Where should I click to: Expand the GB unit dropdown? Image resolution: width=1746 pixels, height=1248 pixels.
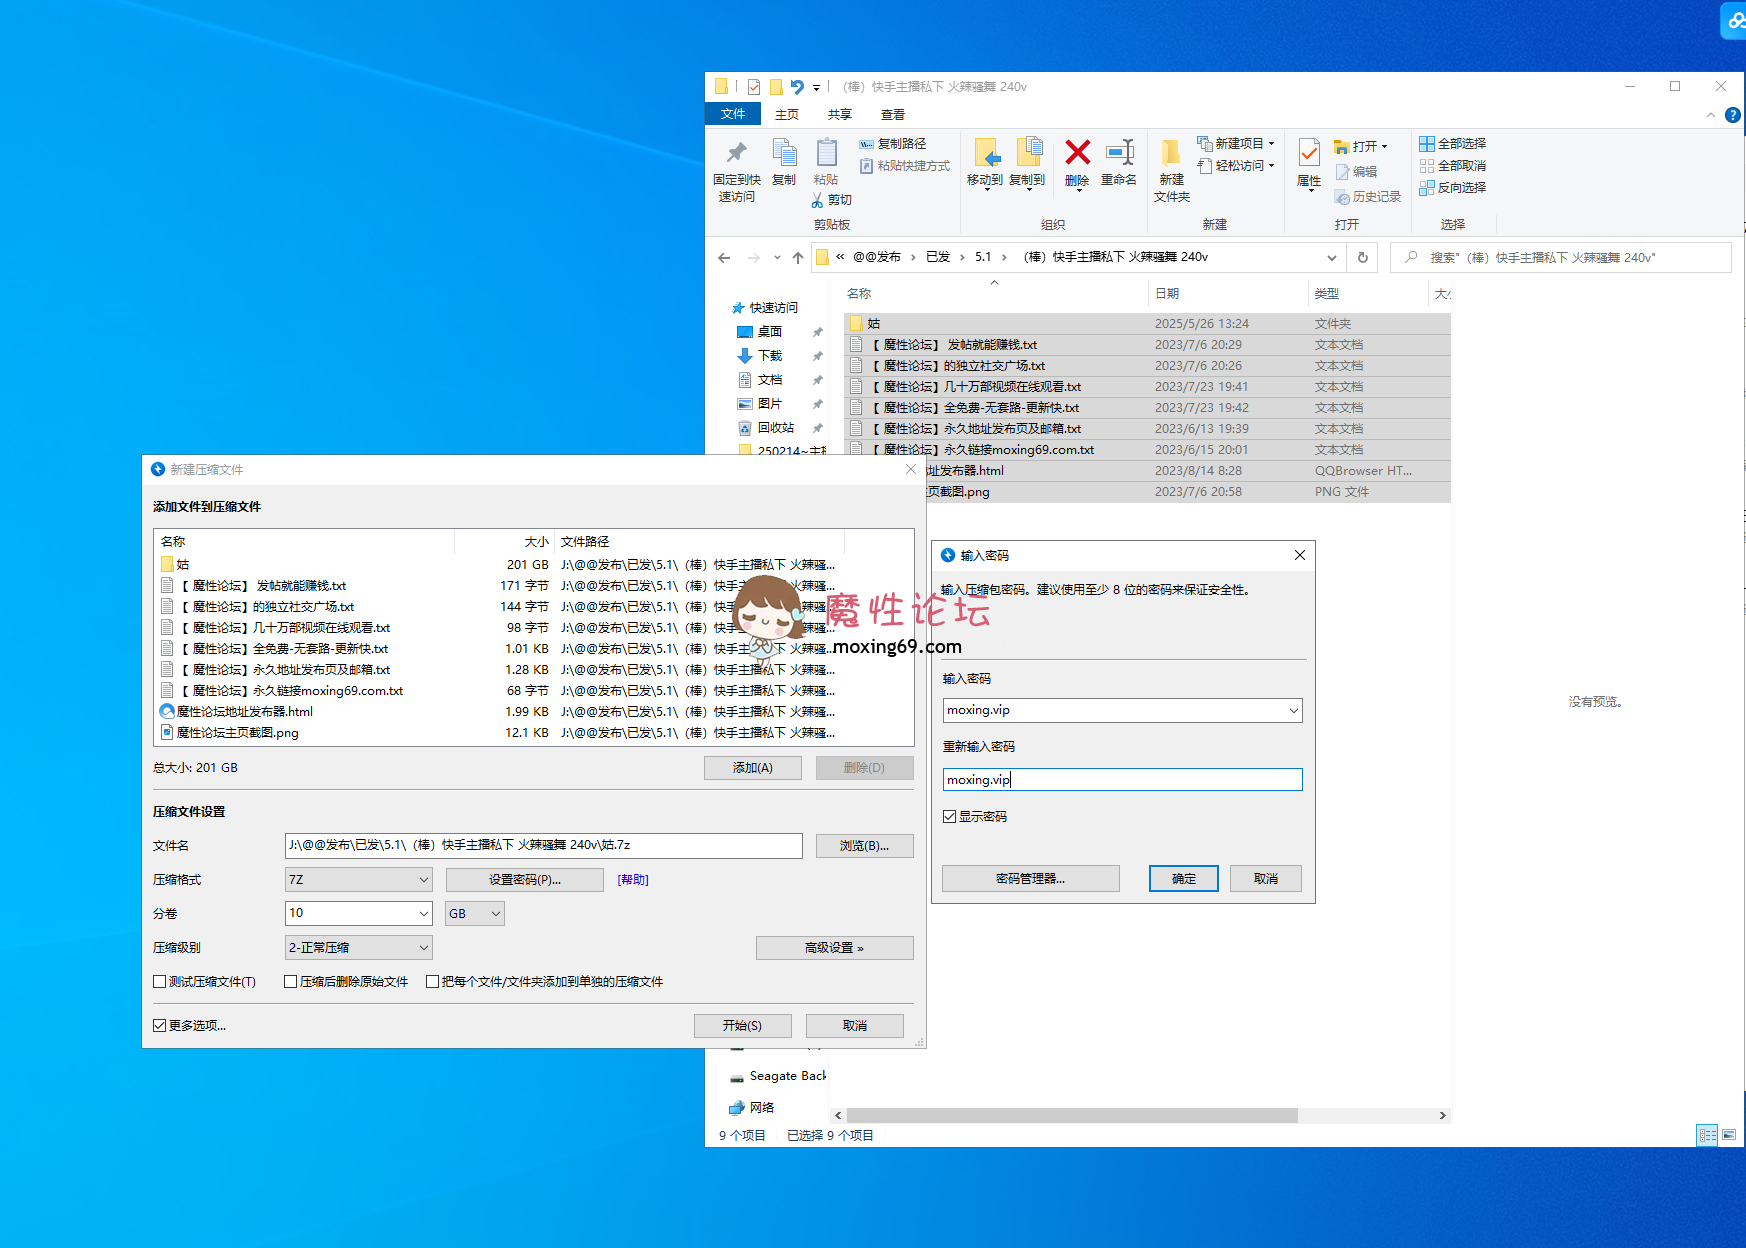(x=474, y=914)
